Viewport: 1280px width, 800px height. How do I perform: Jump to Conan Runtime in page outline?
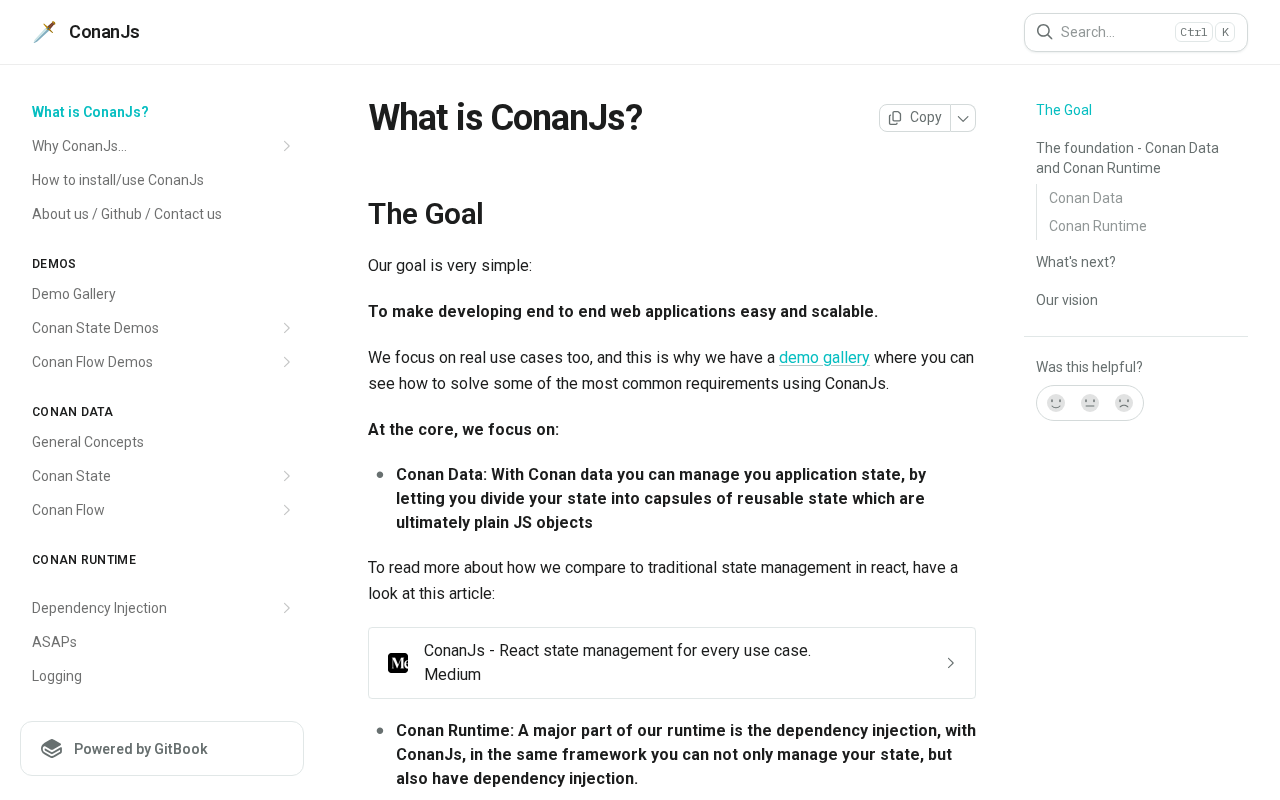tap(1097, 226)
